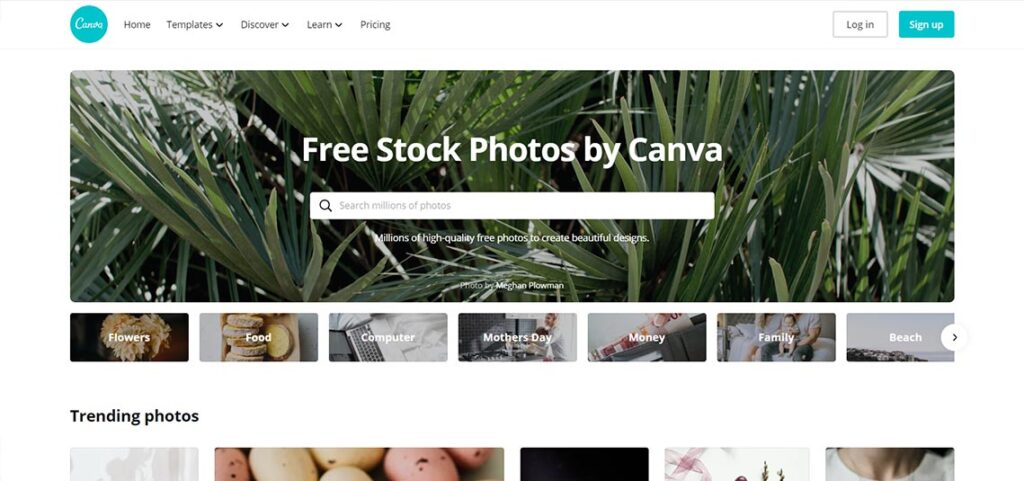Click the search magnifier icon
This screenshot has height=481, width=1024.
325,206
